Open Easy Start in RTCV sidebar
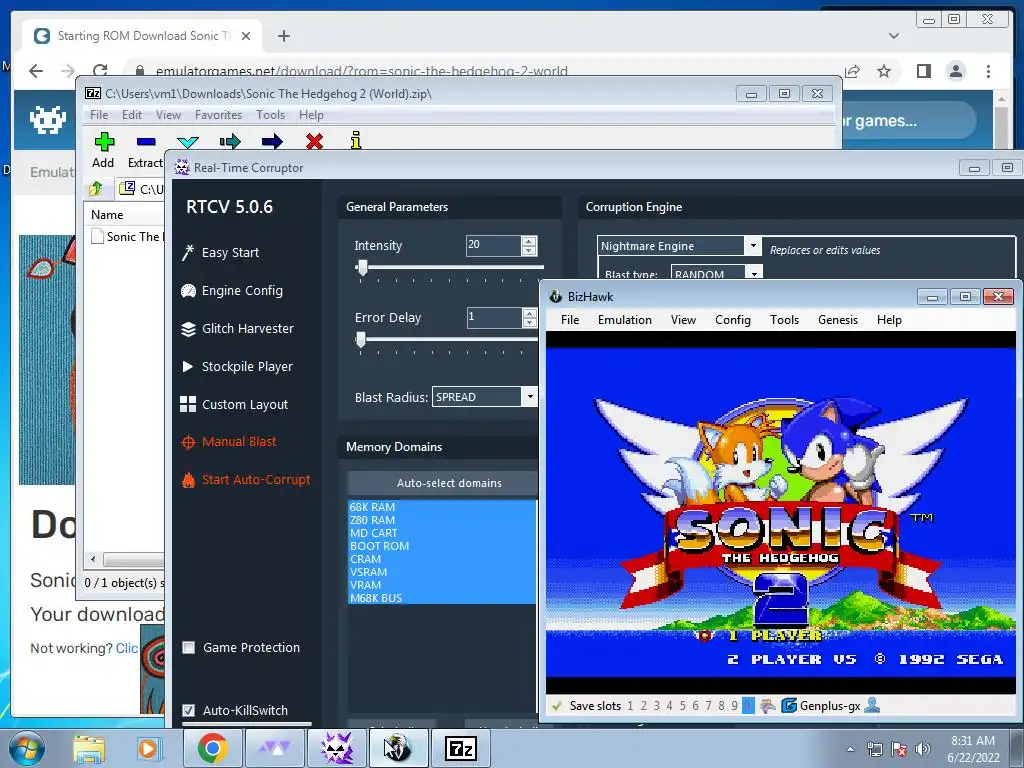 pos(230,253)
